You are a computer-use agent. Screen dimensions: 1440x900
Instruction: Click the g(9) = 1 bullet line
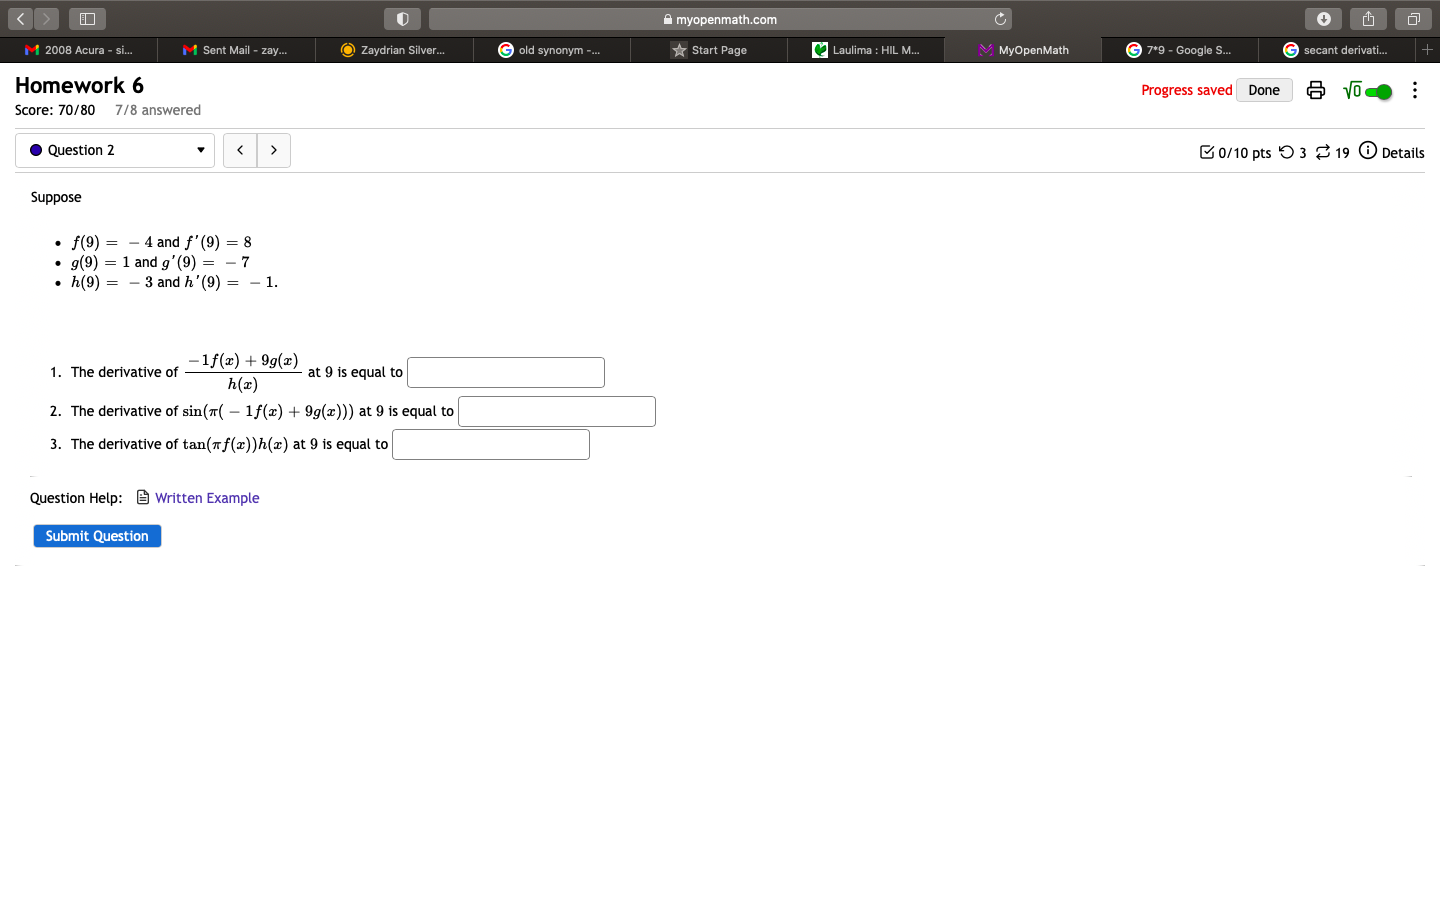[160, 262]
